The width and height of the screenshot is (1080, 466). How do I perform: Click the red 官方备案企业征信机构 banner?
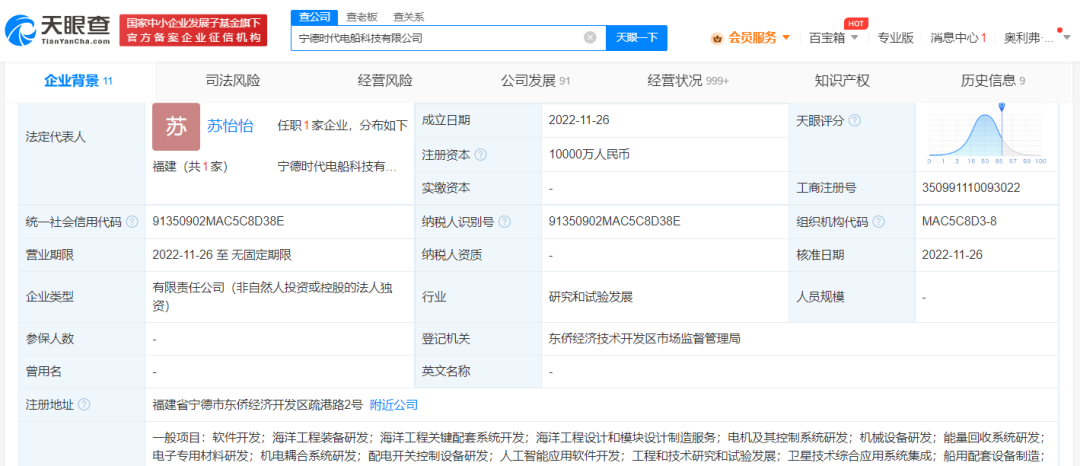[x=193, y=30]
